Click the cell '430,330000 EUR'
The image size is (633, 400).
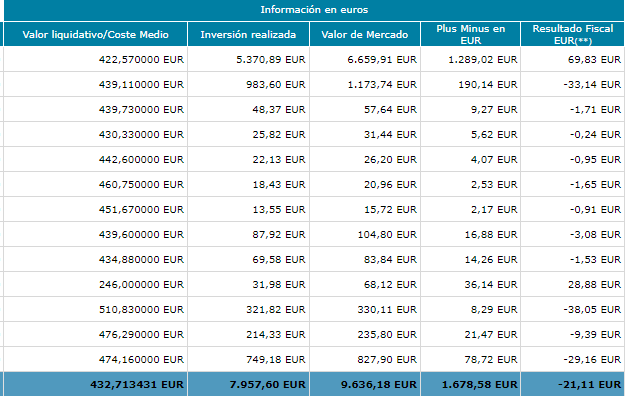(95, 134)
